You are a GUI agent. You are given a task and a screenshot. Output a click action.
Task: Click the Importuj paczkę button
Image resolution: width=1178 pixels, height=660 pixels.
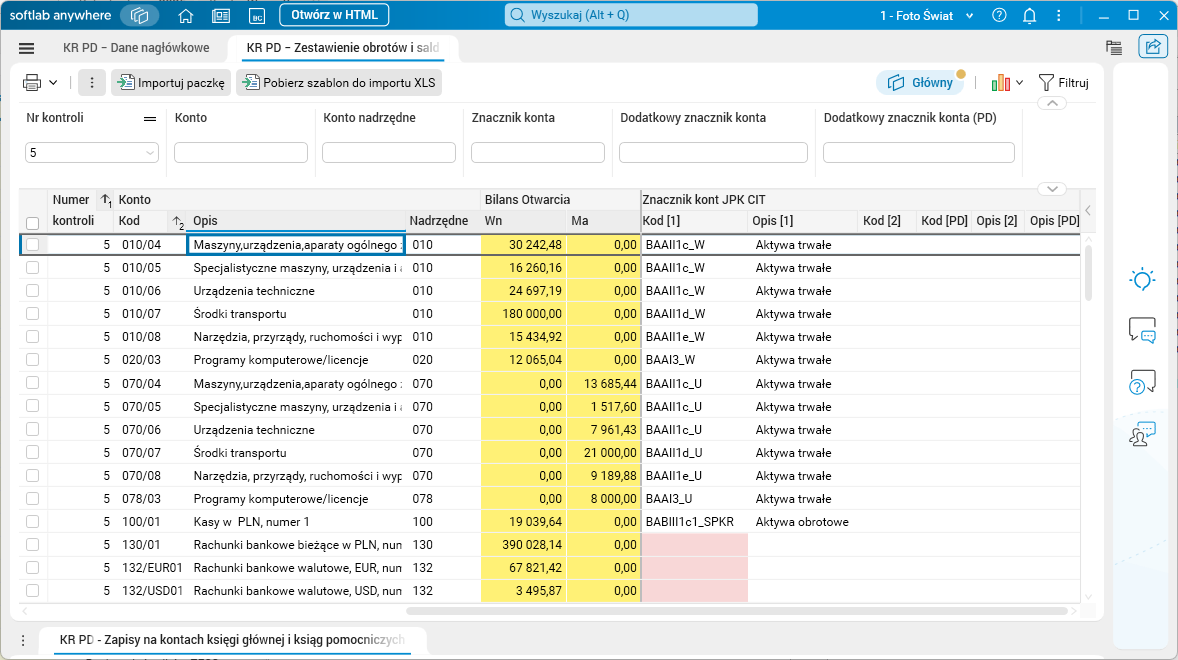172,83
